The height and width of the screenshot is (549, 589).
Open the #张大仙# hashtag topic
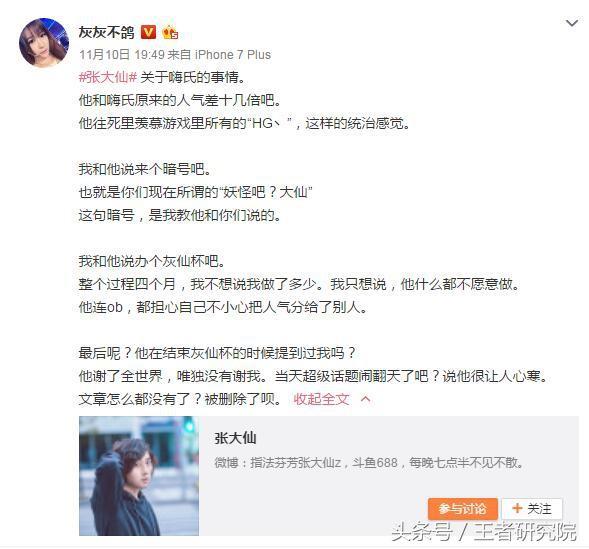[107, 77]
